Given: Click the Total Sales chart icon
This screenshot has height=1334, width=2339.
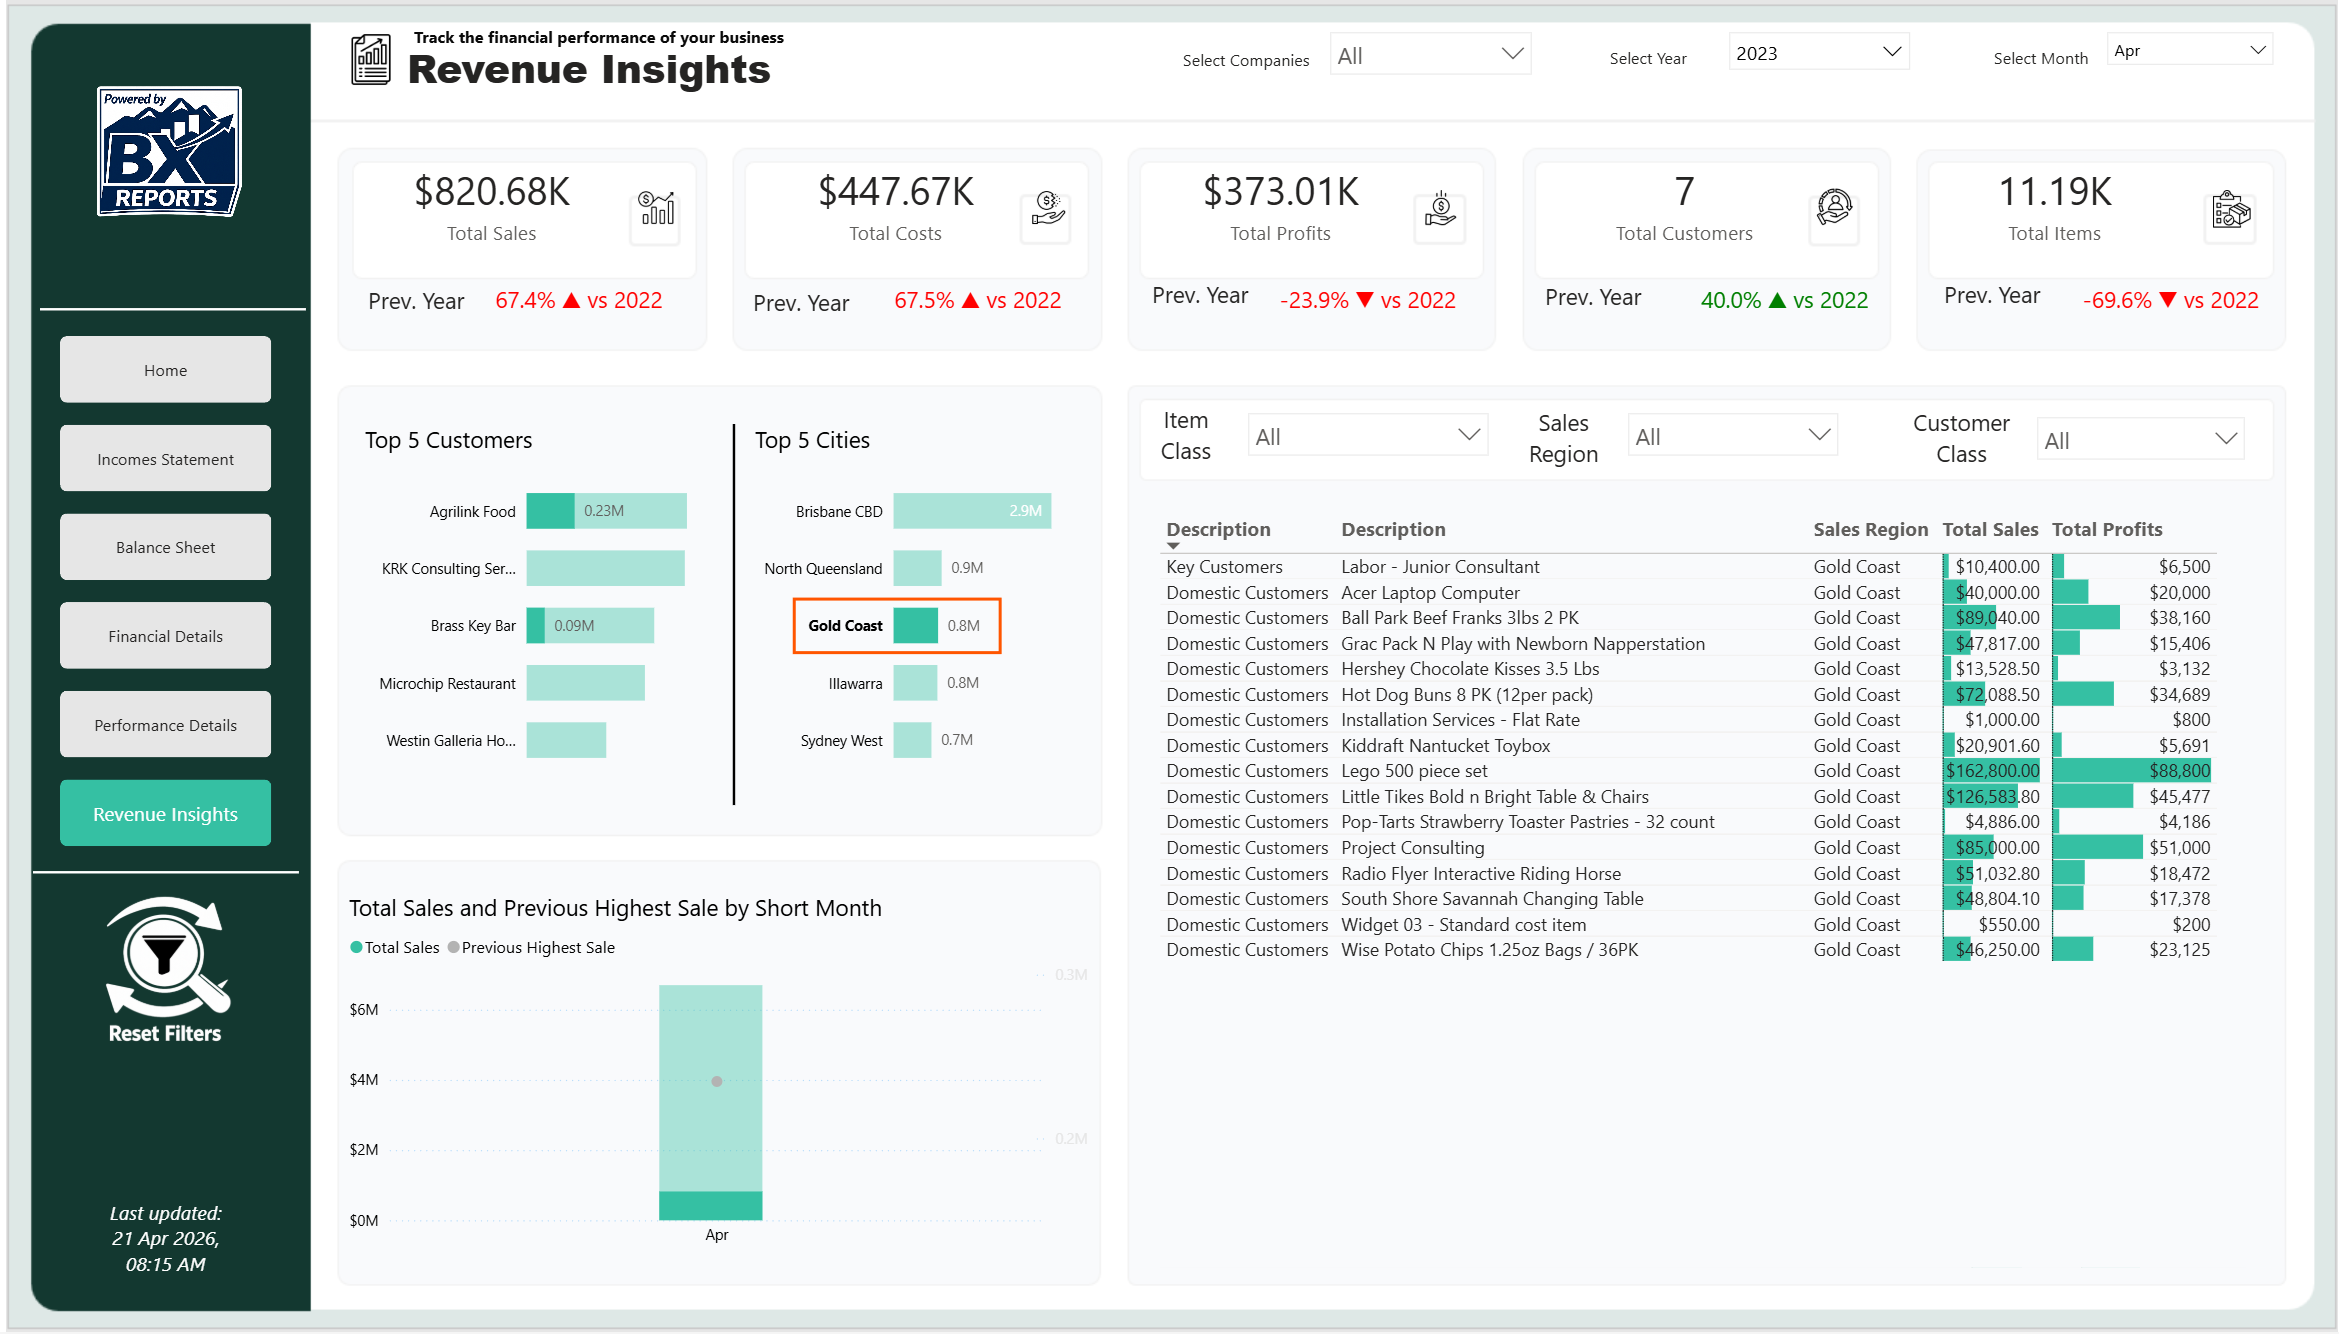Looking at the screenshot, I should point(656,209).
